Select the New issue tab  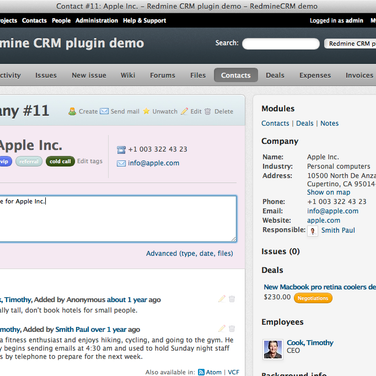pos(89,75)
